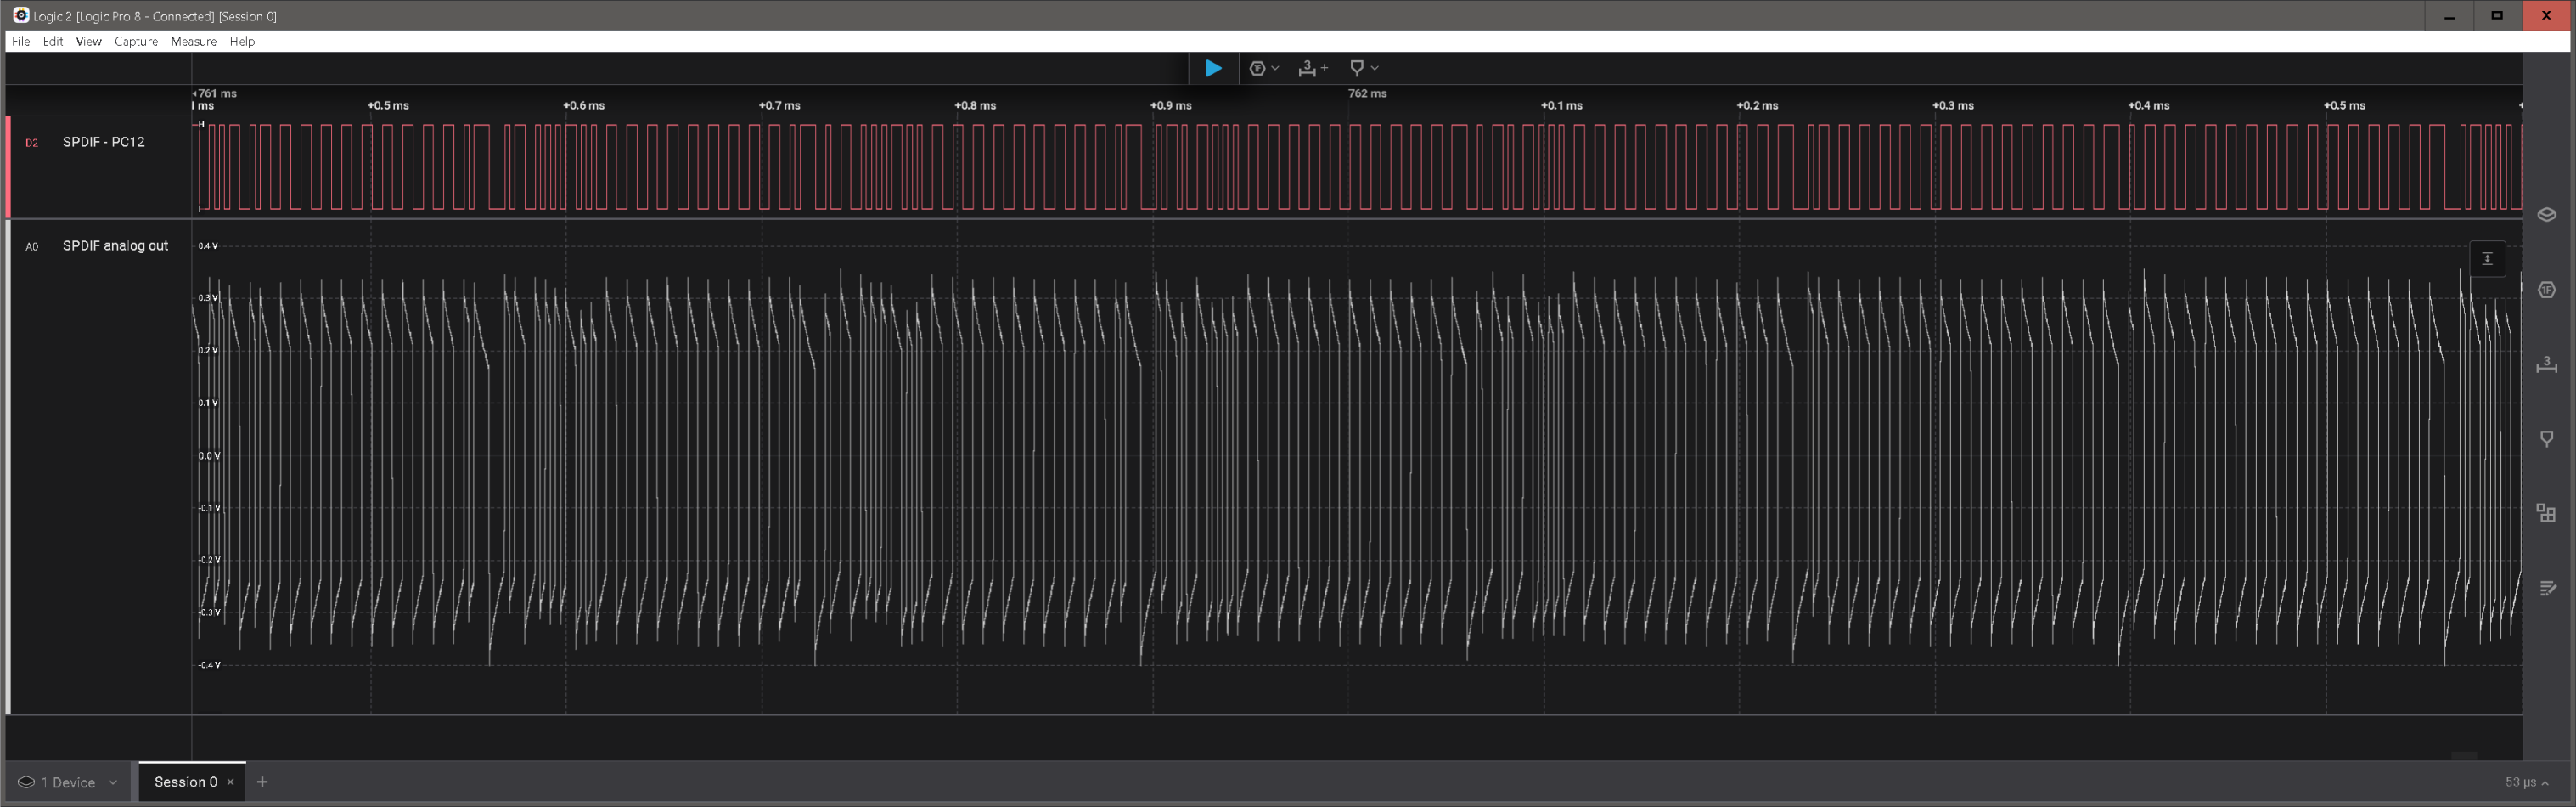The width and height of the screenshot is (2576, 807).
Task: Open the Trigger view panel in sidebar
Action: (x=2546, y=438)
